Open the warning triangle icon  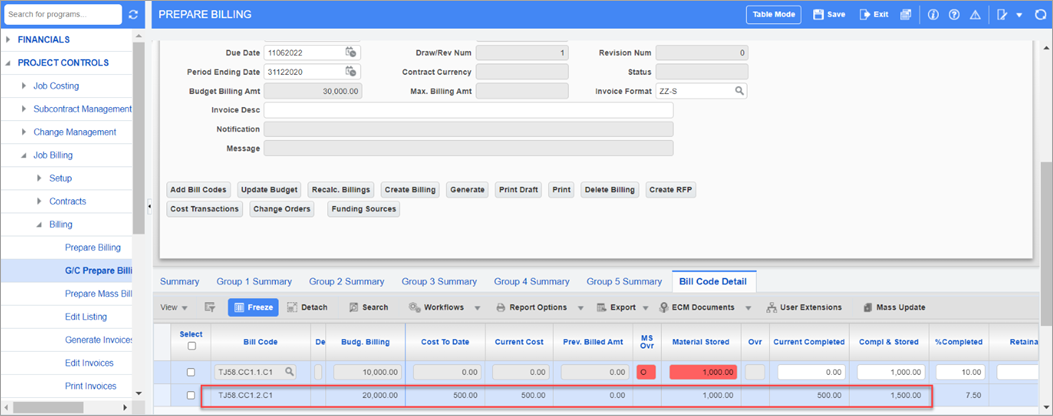coord(975,14)
